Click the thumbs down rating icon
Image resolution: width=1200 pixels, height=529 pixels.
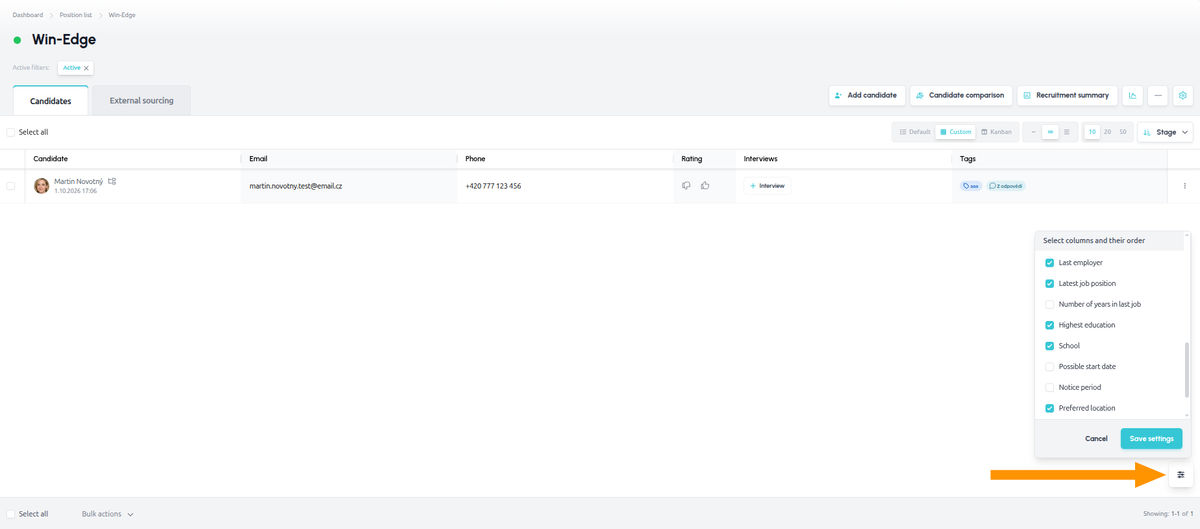687,185
